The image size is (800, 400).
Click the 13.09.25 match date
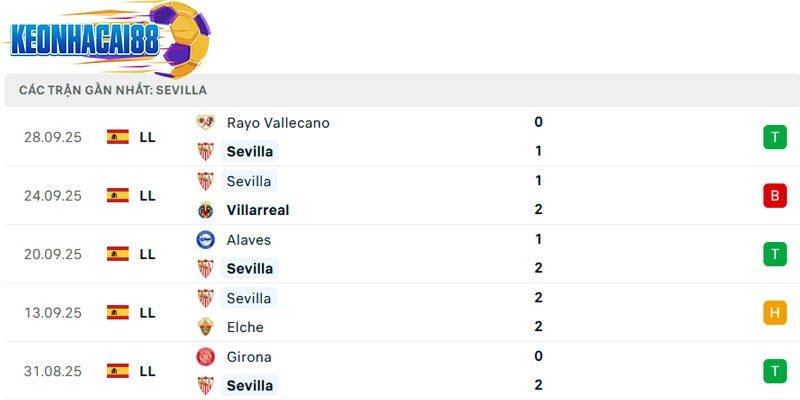[x=53, y=313]
